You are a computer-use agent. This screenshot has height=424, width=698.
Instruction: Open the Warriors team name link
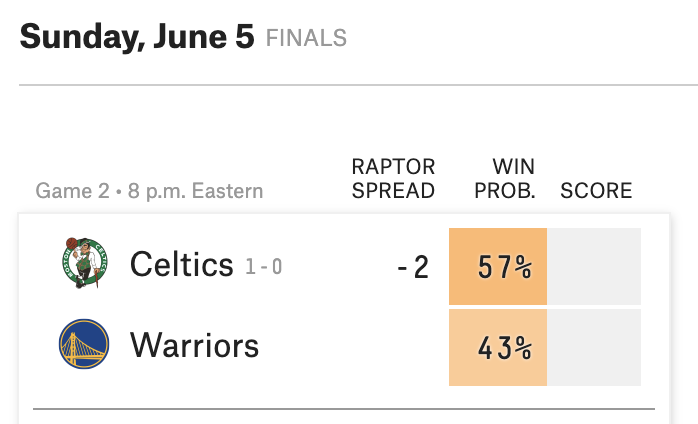pos(194,346)
